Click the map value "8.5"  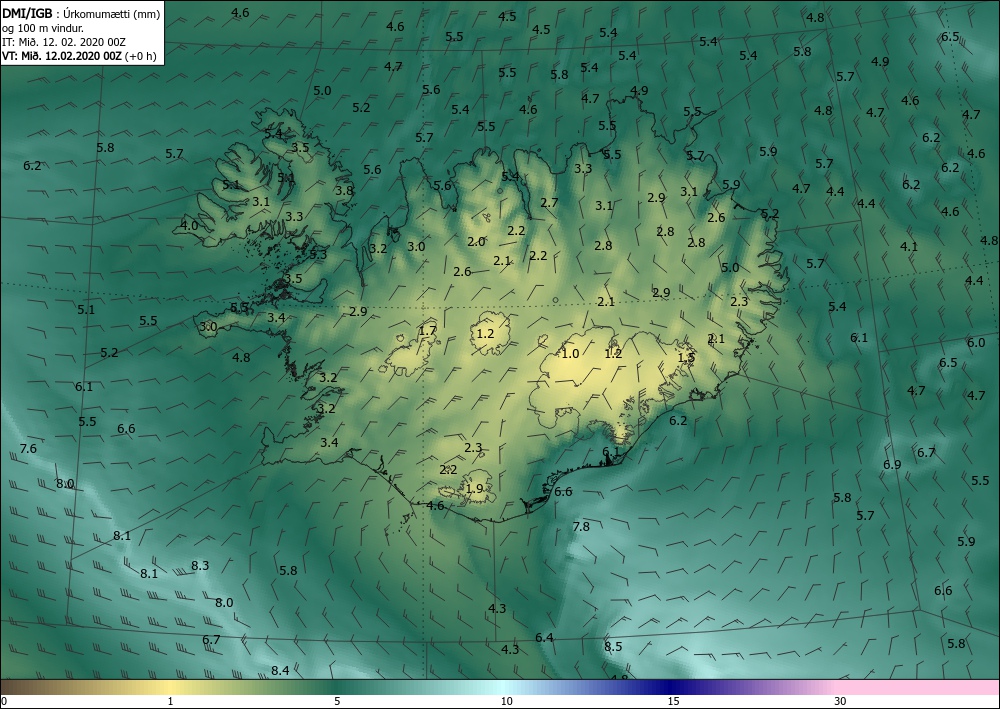pos(613,647)
